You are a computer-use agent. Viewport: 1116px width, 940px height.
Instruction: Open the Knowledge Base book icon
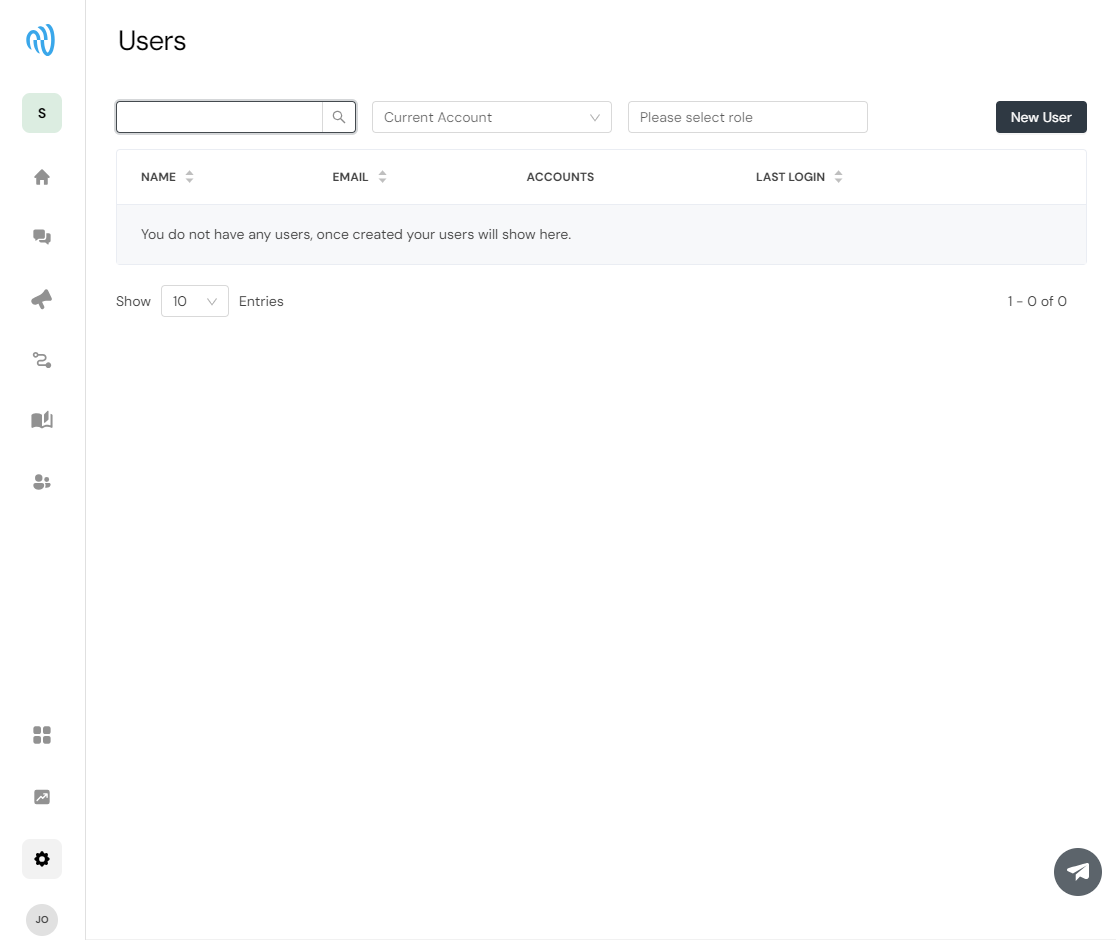point(42,420)
